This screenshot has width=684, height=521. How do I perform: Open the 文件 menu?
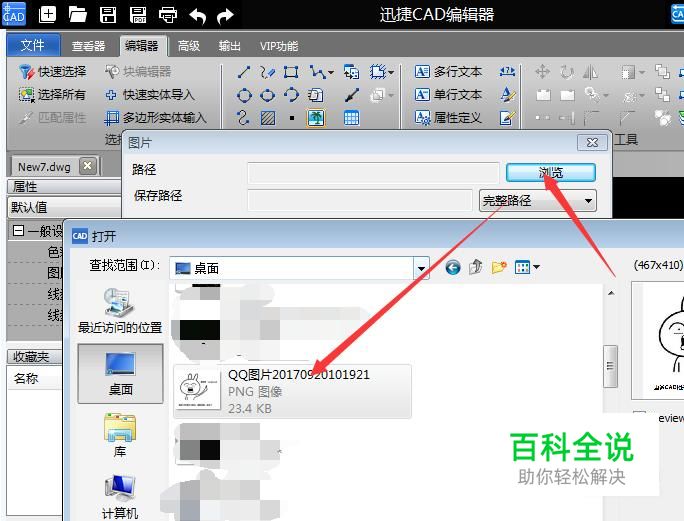pyautogui.click(x=33, y=45)
